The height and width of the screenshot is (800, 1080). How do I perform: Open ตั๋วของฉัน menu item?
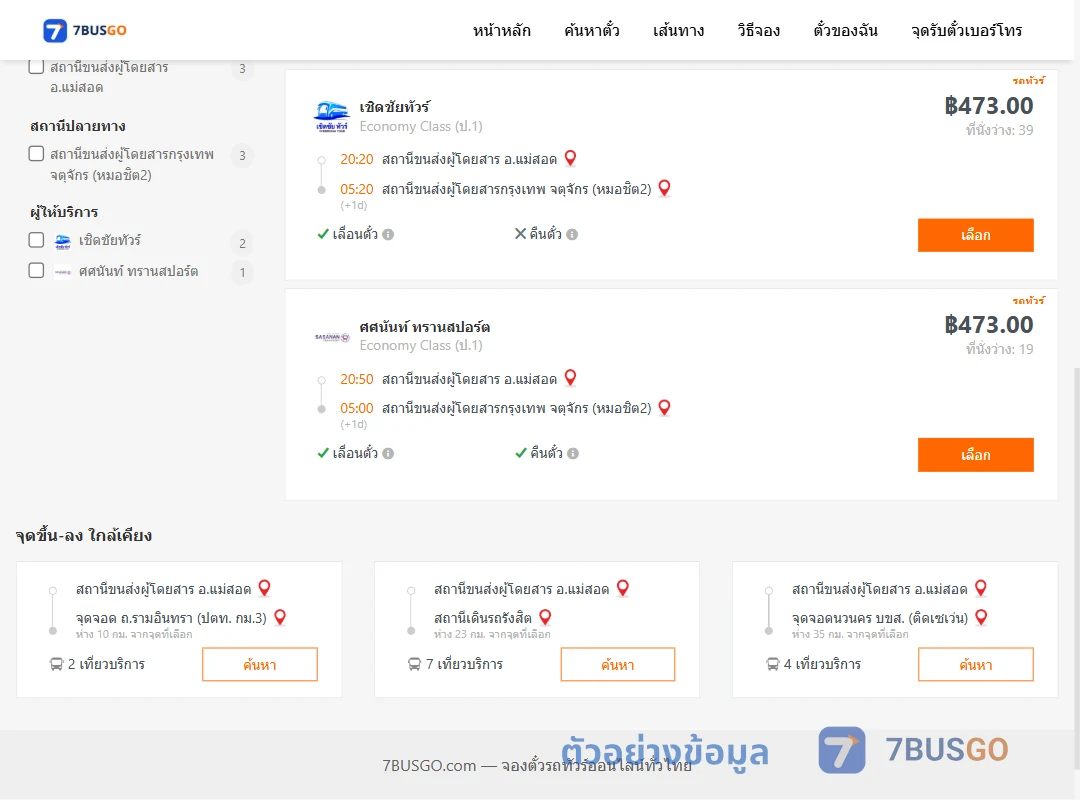845,30
